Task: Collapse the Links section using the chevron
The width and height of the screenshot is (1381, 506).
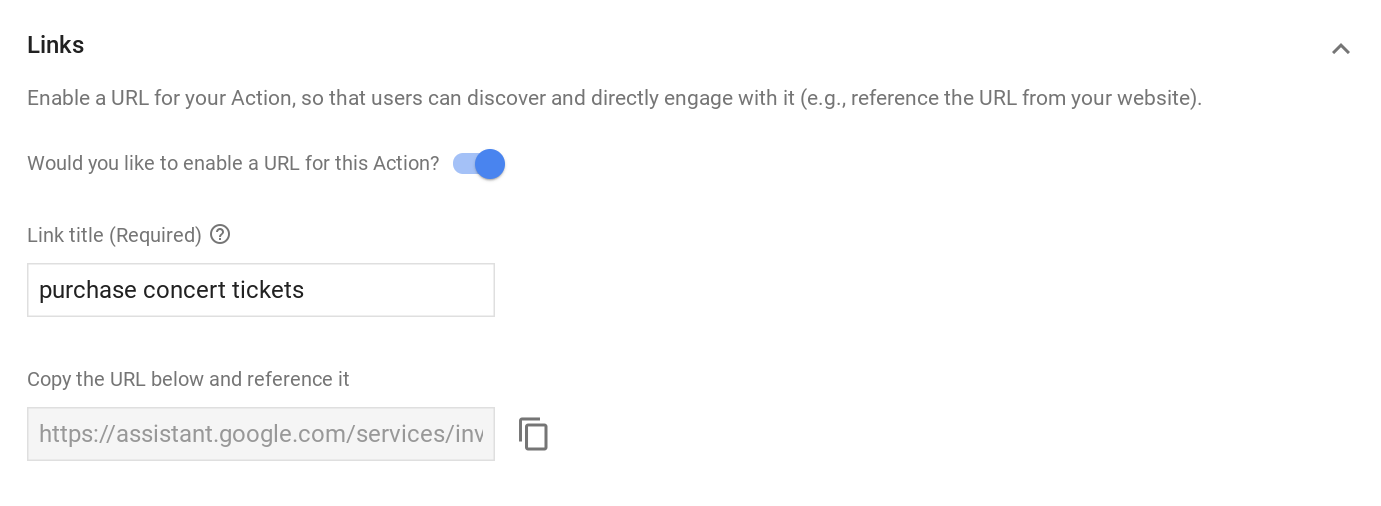Action: (x=1340, y=48)
